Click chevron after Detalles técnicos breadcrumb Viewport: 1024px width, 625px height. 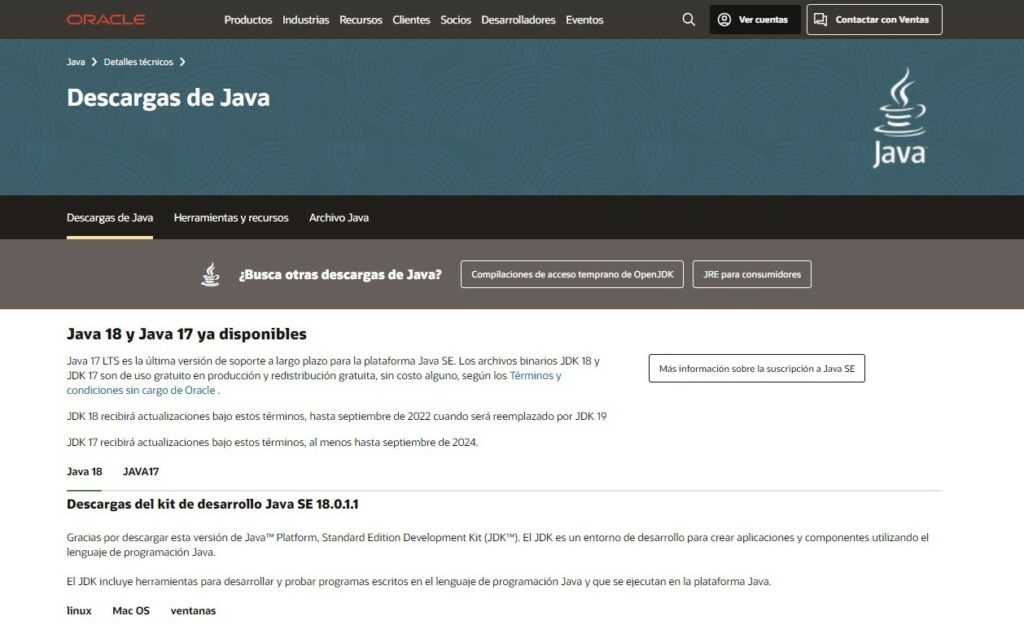(182, 62)
